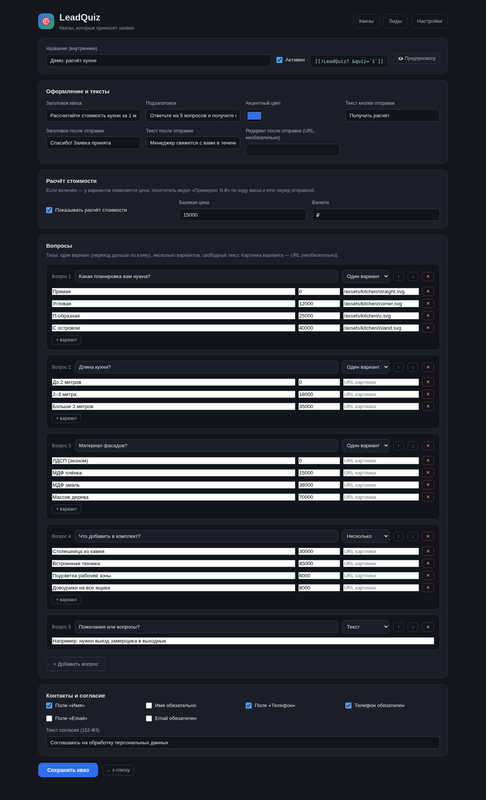Add a variant to Question 1

point(66,340)
